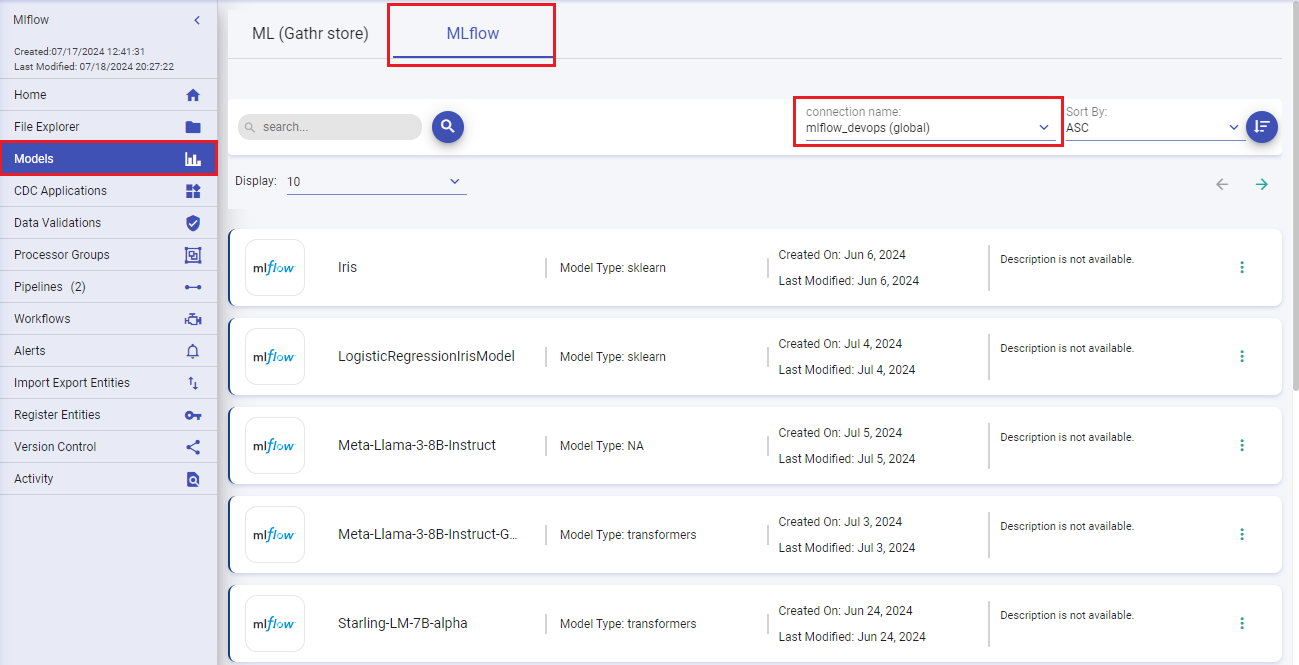Click the Iris model name
Viewport: 1299px width, 665px height.
click(x=348, y=268)
